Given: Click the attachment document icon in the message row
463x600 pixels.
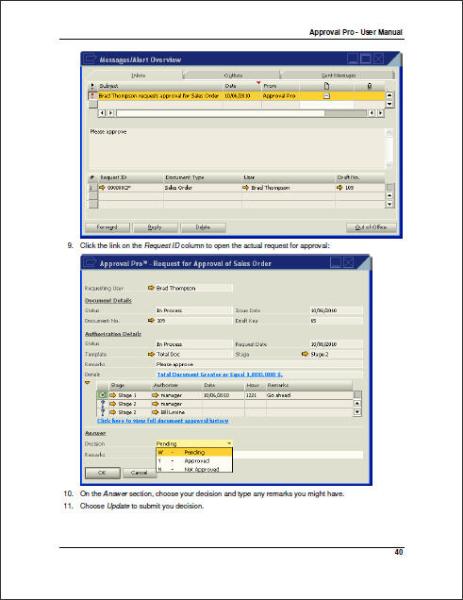Looking at the screenshot, I should tap(326, 96).
